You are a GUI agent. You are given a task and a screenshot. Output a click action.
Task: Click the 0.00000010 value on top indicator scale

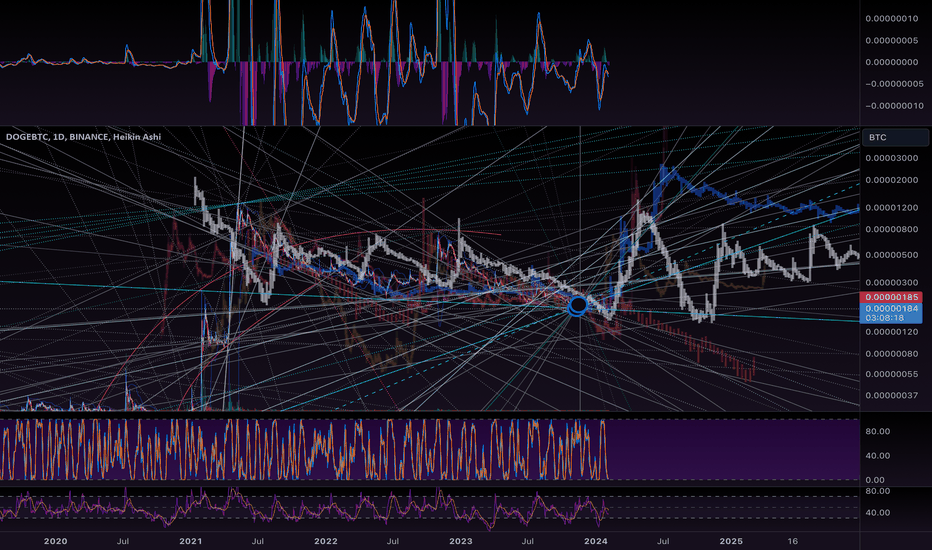[892, 18]
